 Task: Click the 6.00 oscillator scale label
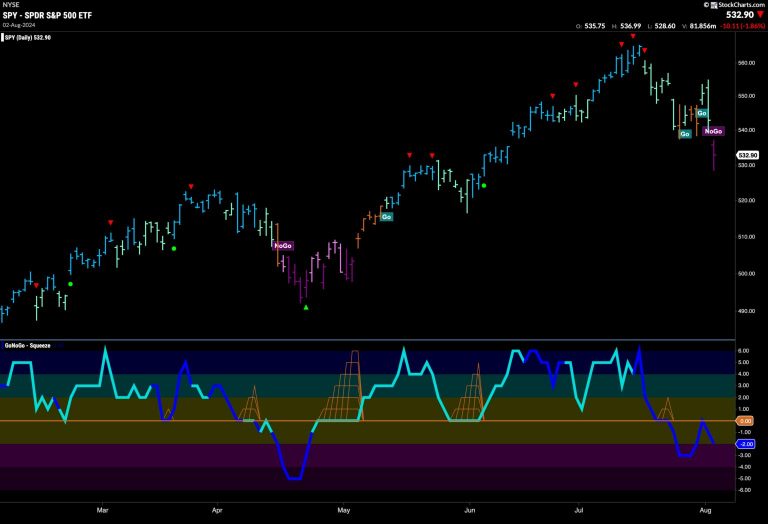(x=743, y=351)
